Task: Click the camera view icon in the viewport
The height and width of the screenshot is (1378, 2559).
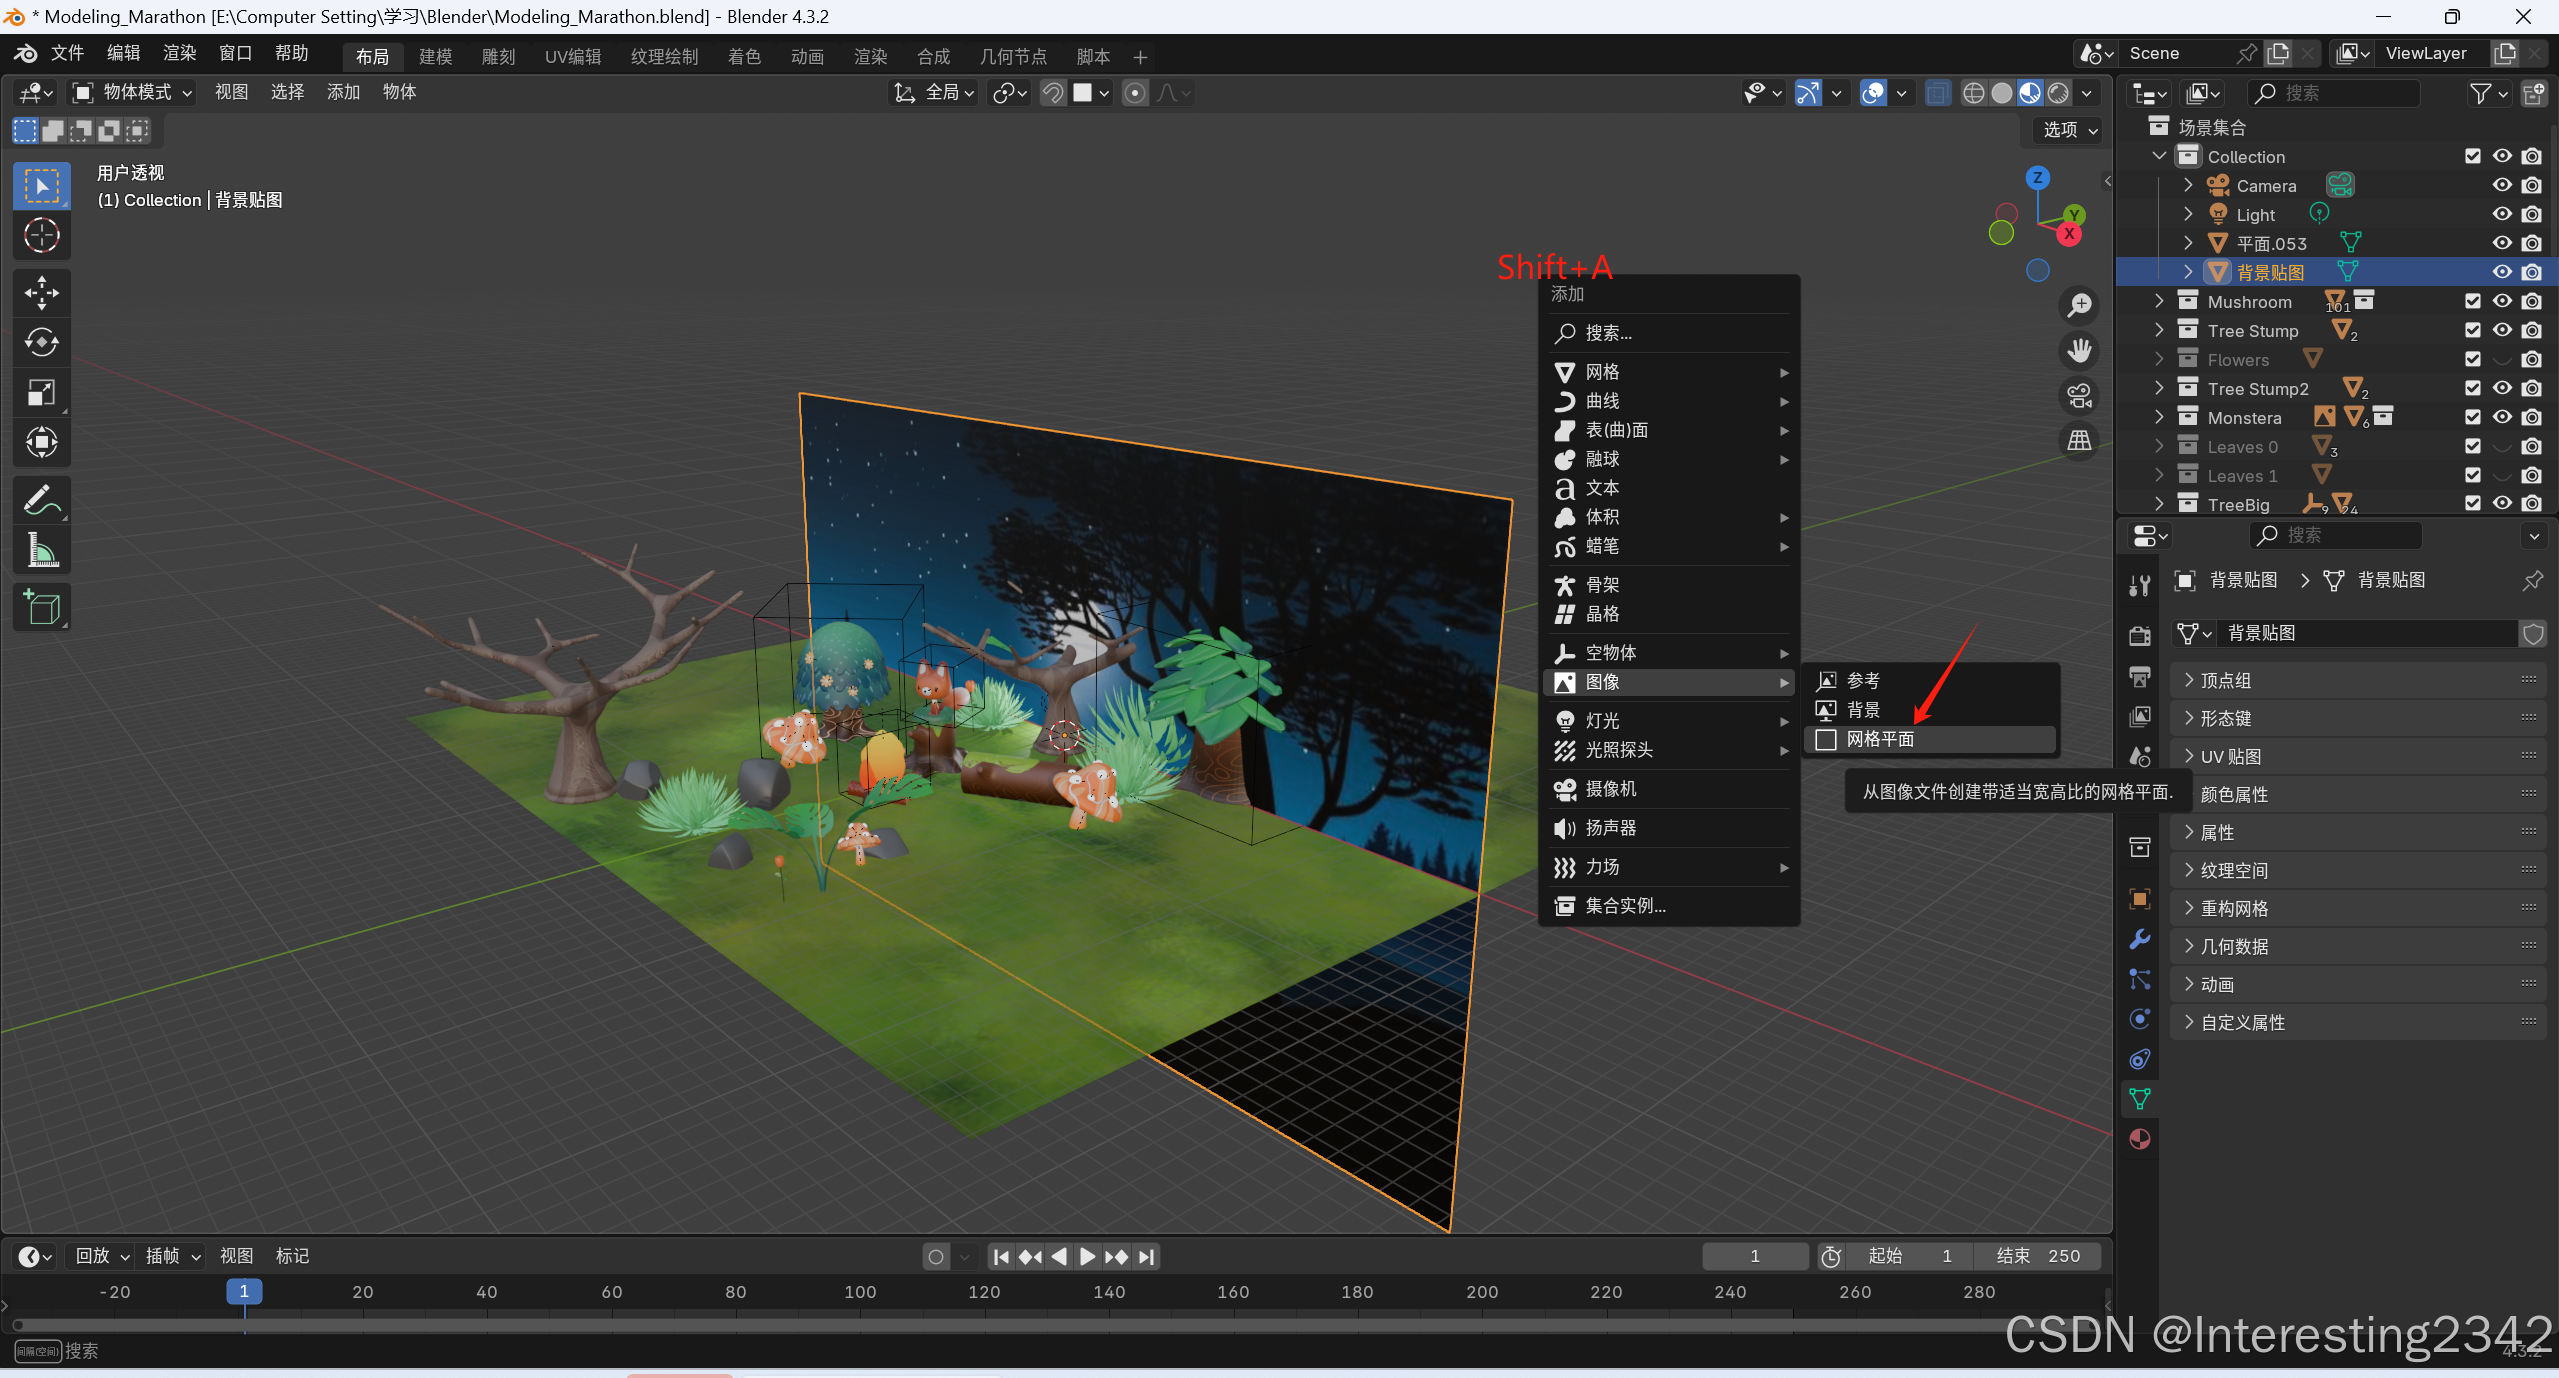Action: (2079, 396)
